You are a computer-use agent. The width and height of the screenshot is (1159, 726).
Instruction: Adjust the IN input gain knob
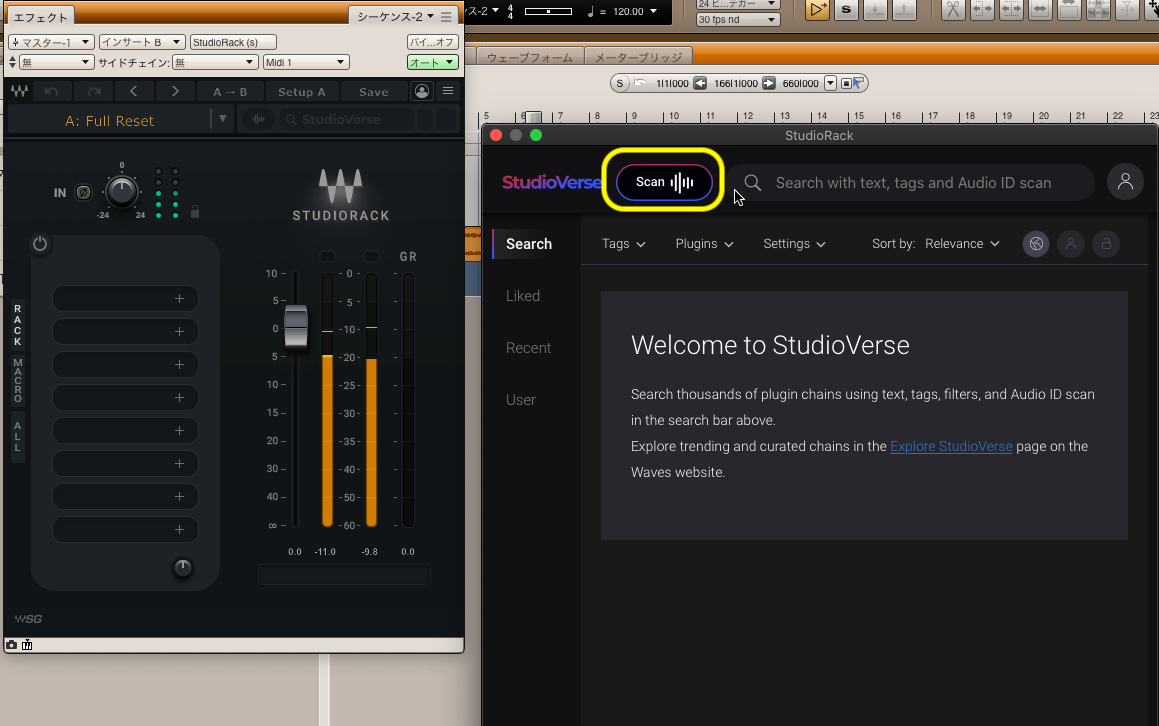(121, 191)
